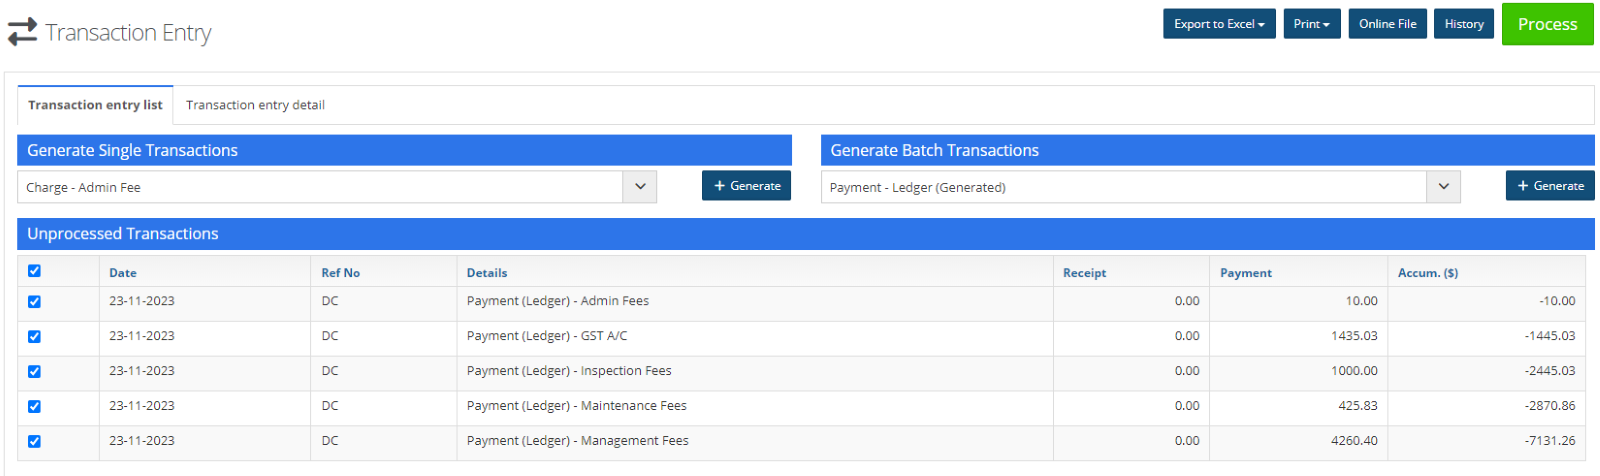Image resolution: width=1600 pixels, height=476 pixels.
Task: Click the Generate Single Transactions header
Action: (404, 150)
